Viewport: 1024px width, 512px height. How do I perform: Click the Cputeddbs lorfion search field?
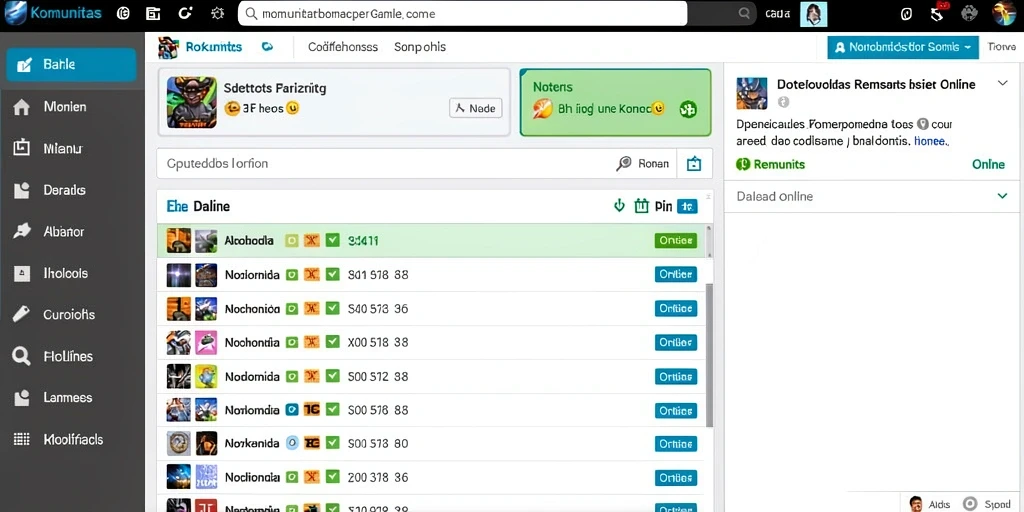click(385, 163)
